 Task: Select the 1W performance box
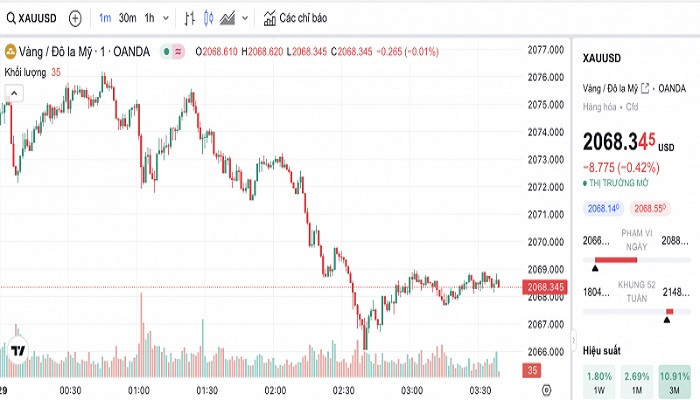click(x=599, y=381)
